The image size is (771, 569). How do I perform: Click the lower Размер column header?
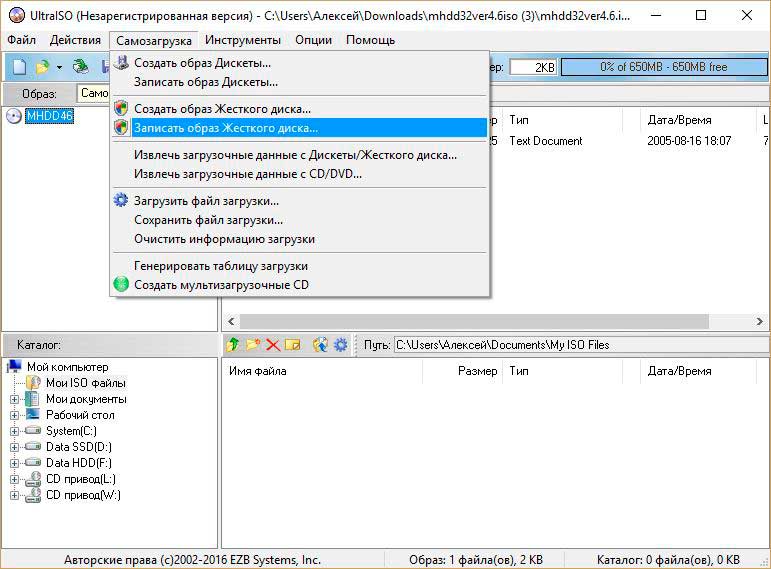click(462, 371)
